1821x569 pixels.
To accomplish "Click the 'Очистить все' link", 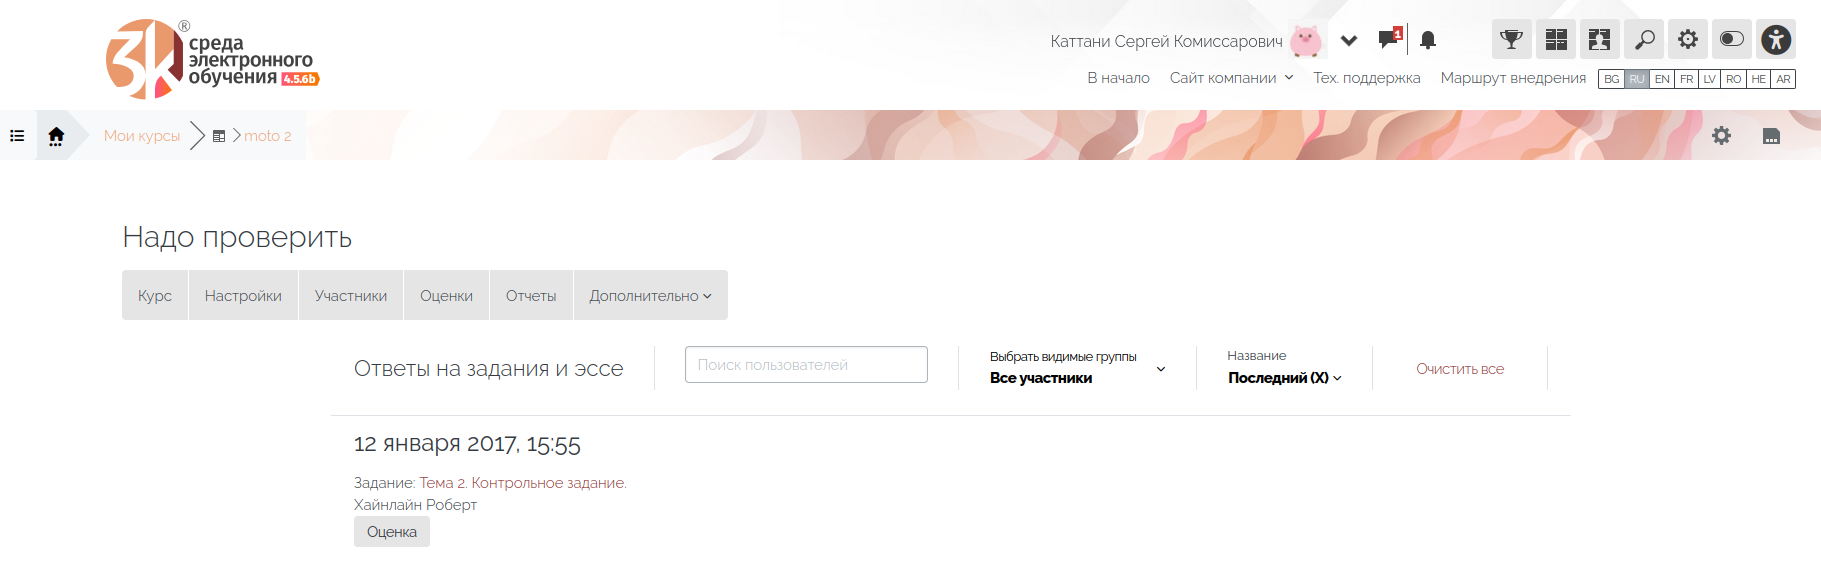I will pyautogui.click(x=1460, y=369).
